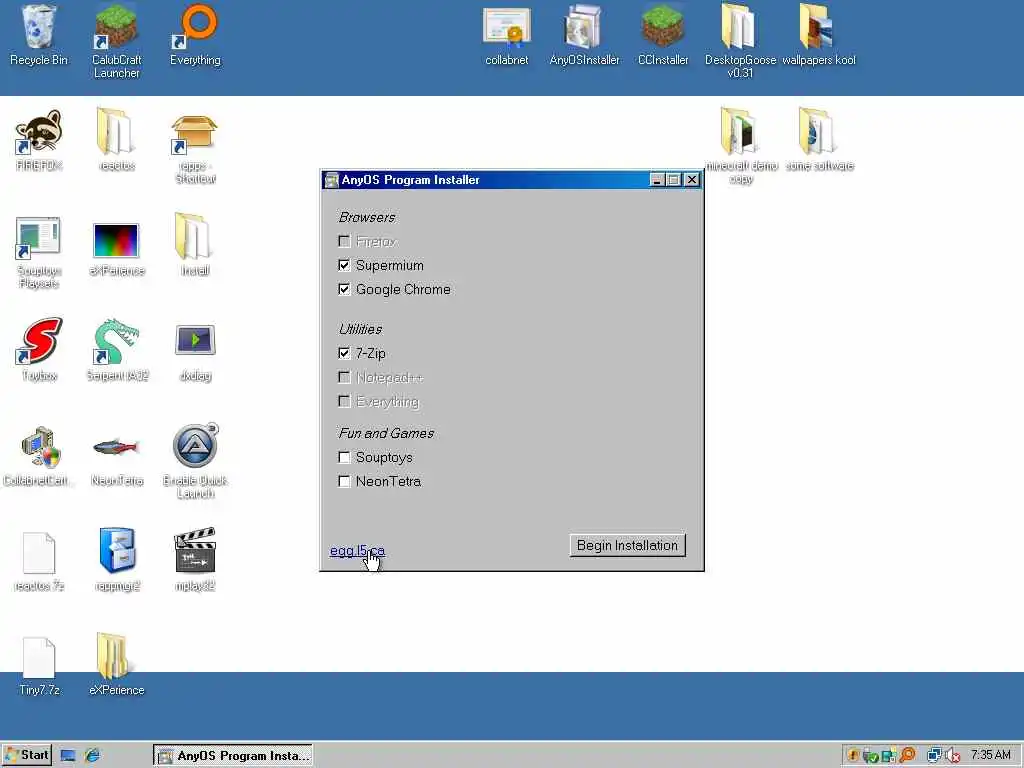Uncheck the Google Chrome checkbox
Screen dimensions: 1024x768
coord(344,289)
